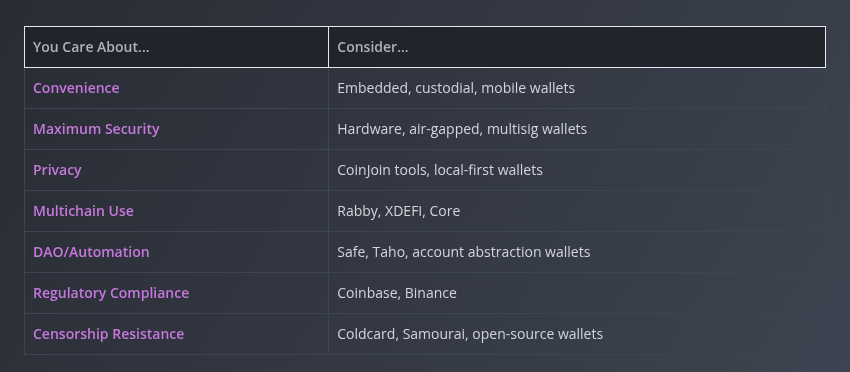Select "Safe, Taho, account abstraction wallets" text
850x372 pixels.
click(463, 252)
